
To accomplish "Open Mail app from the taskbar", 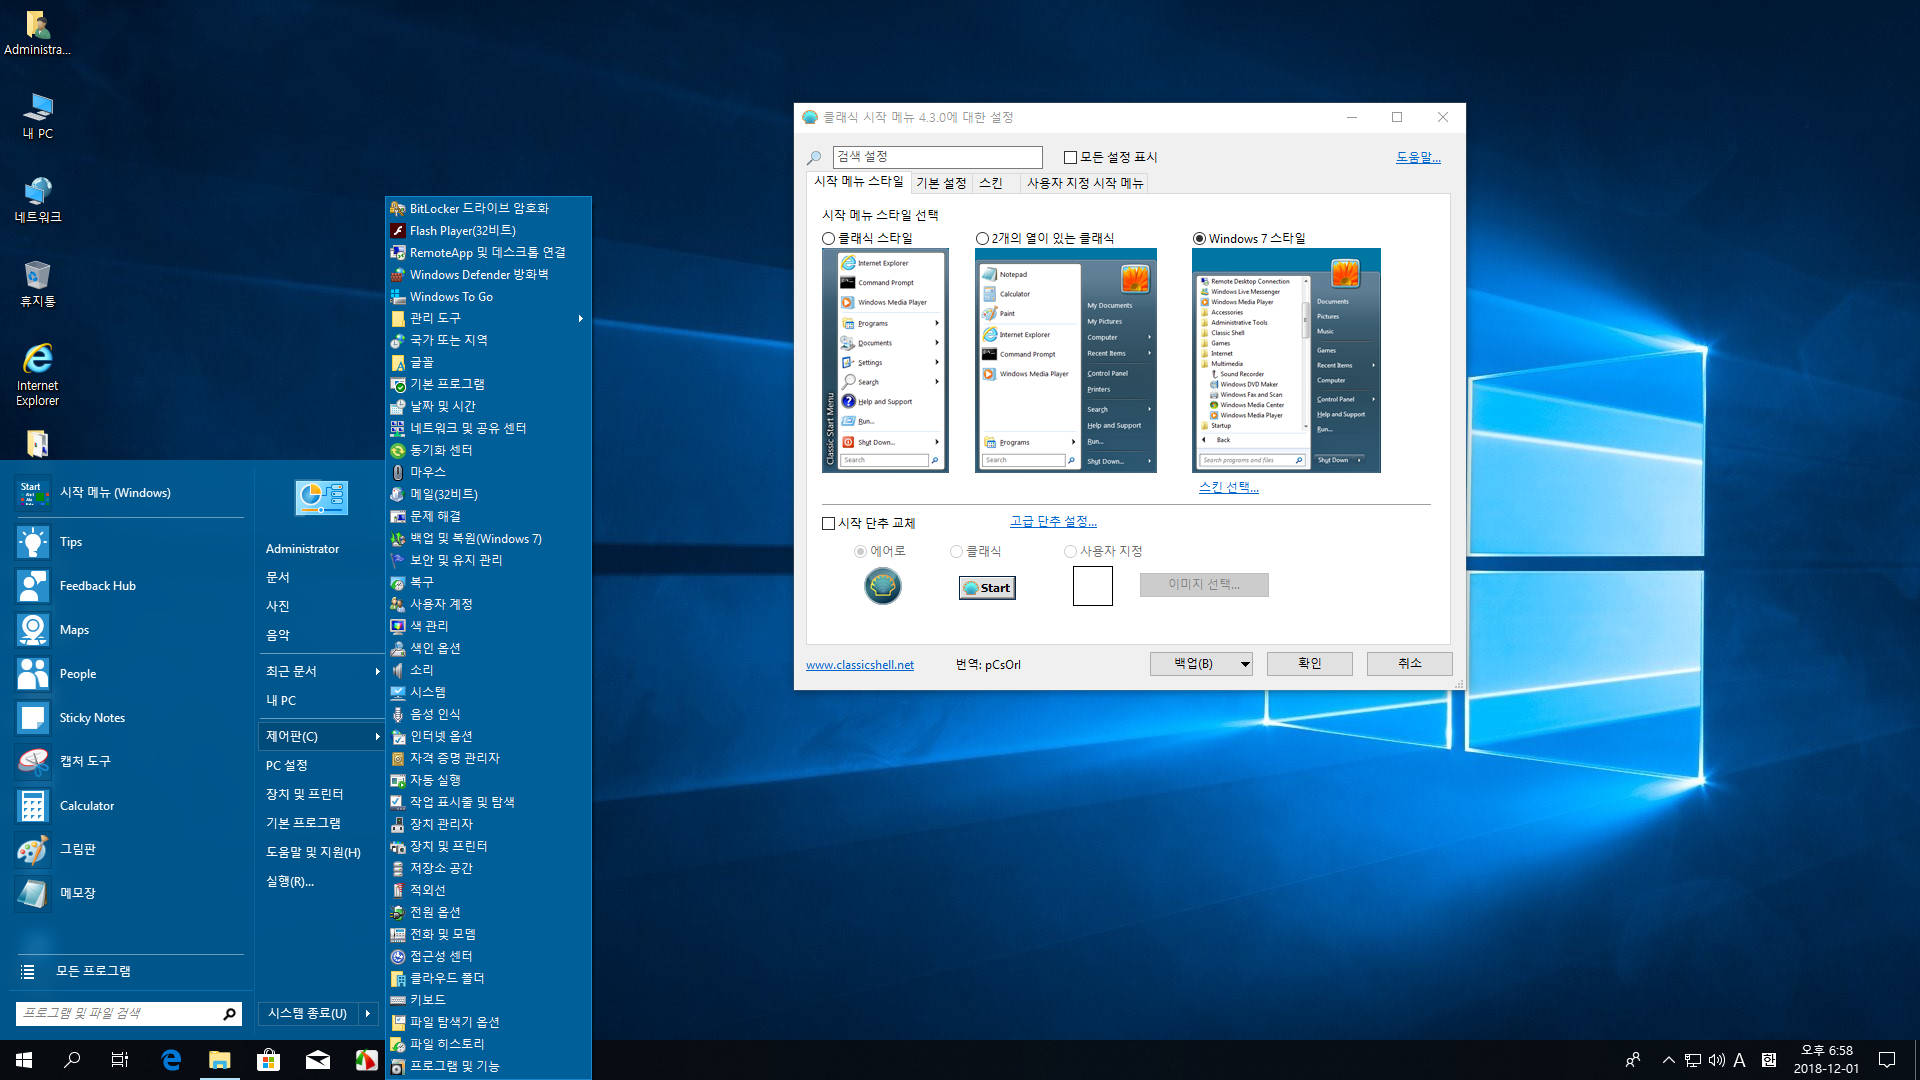I will coord(317,1060).
